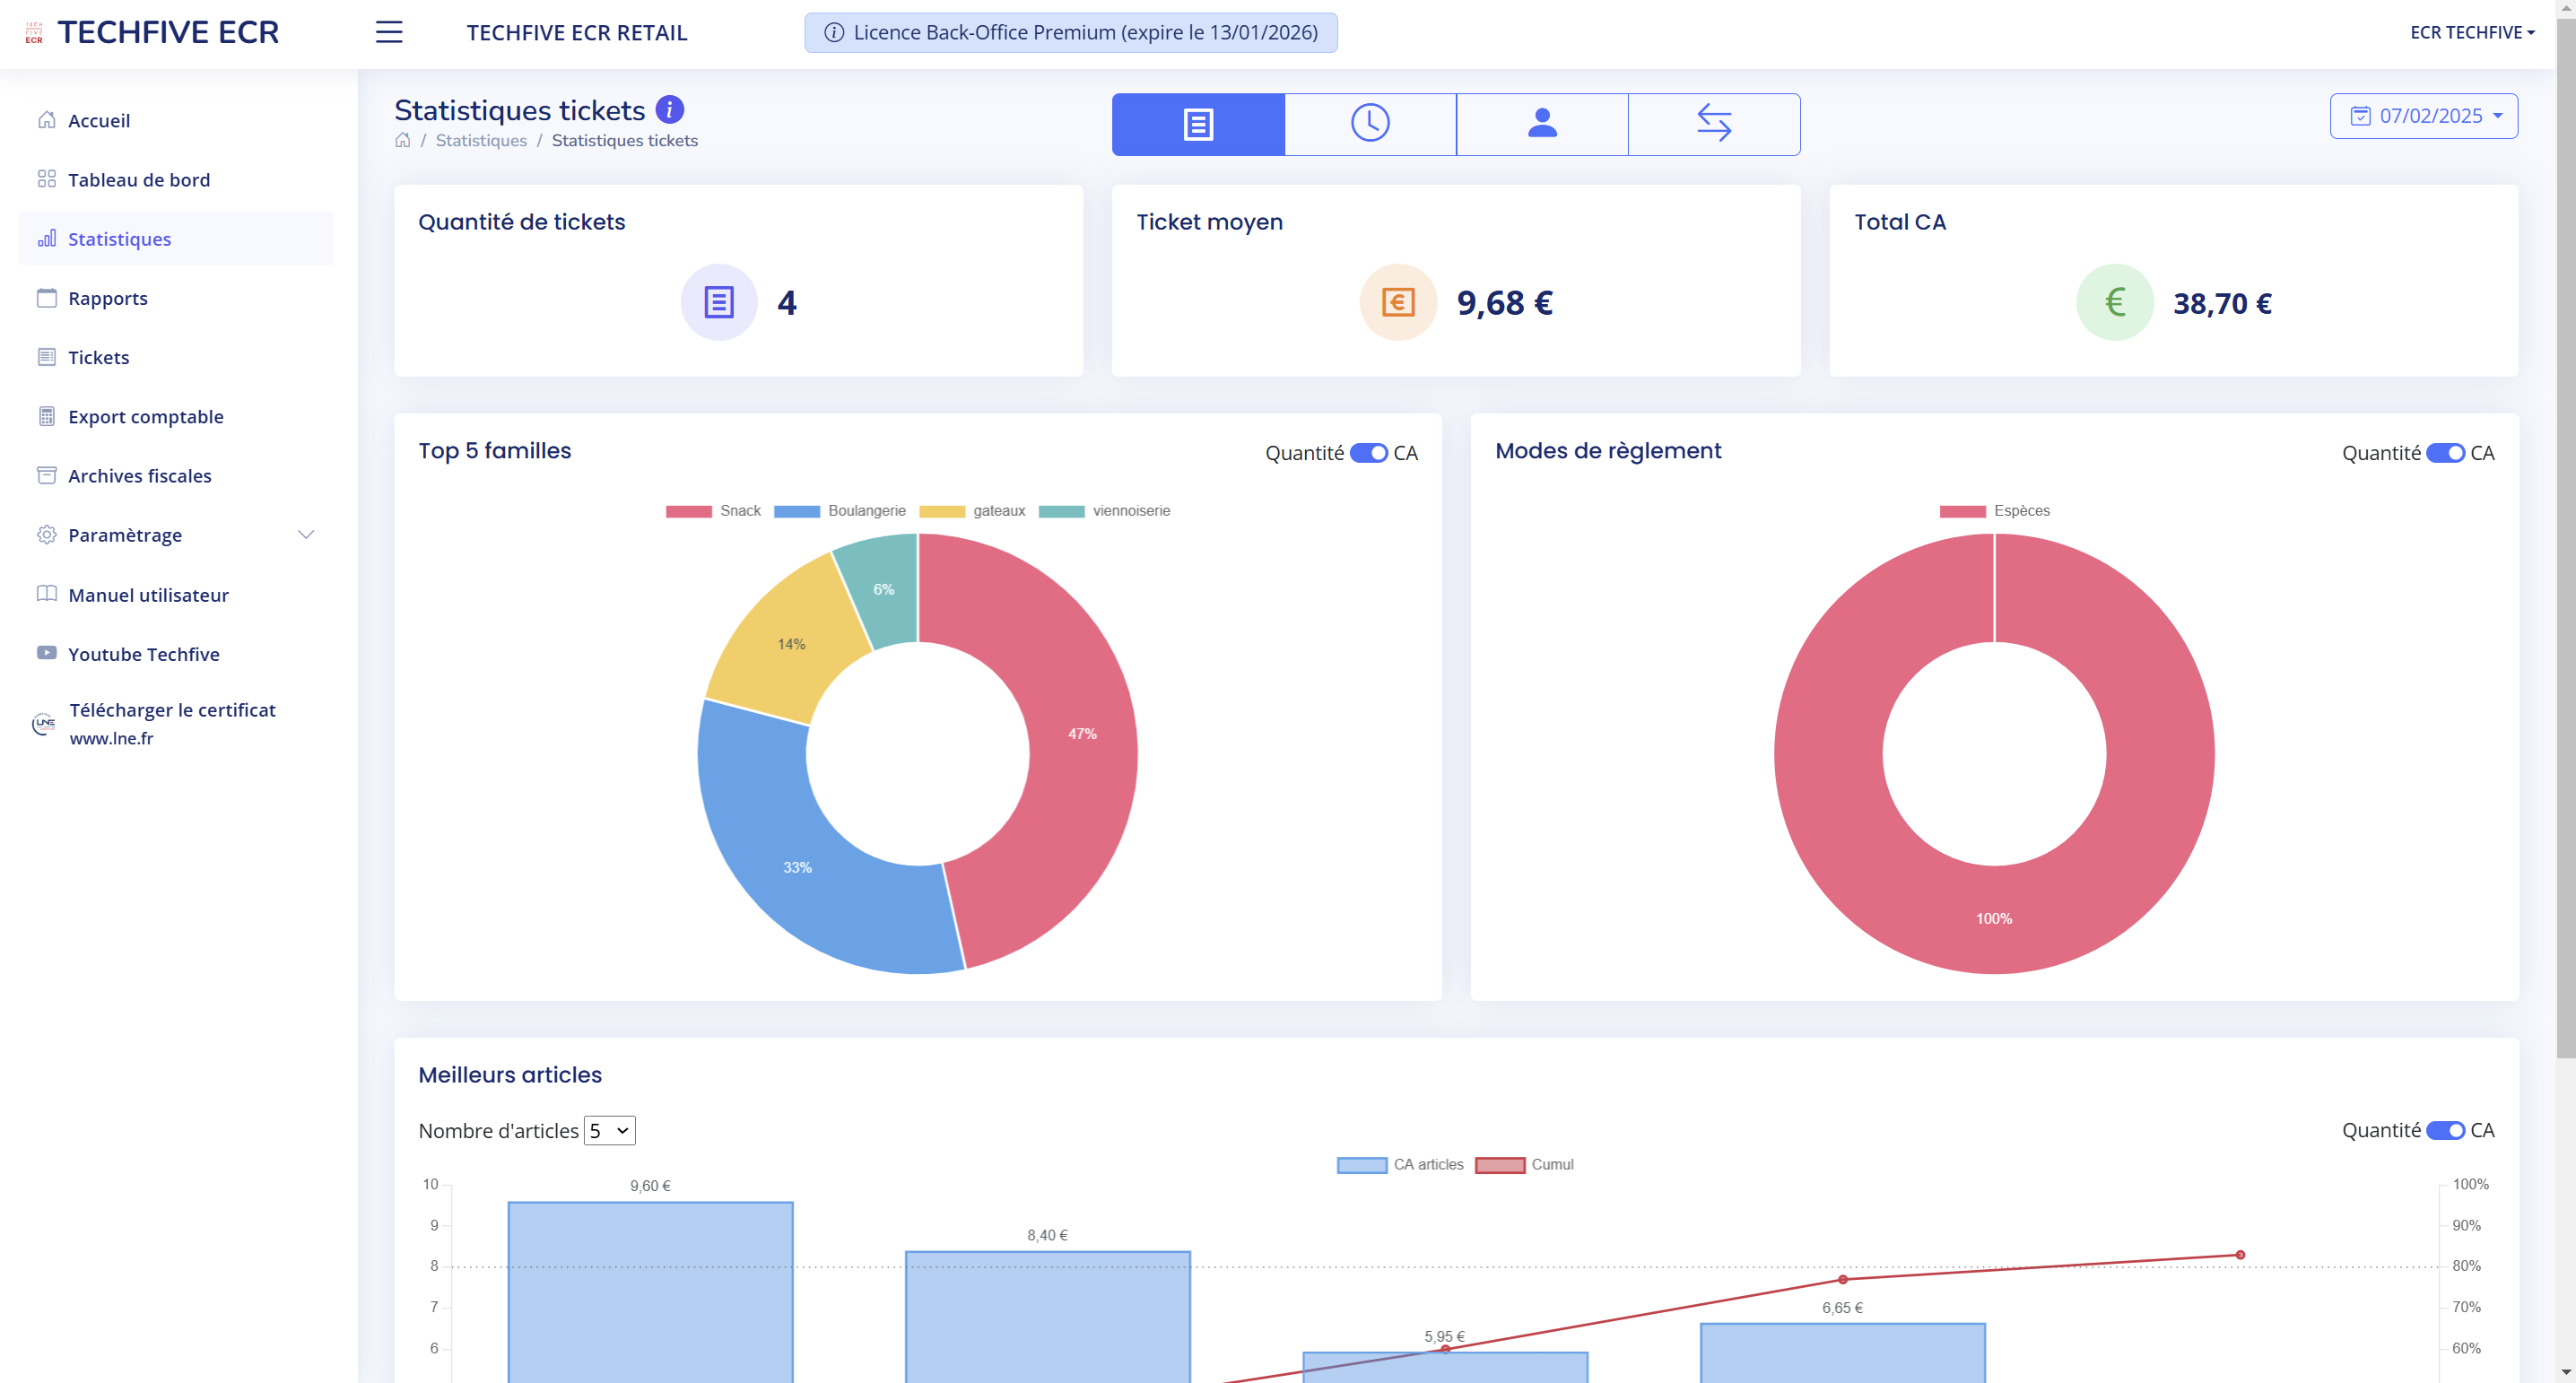Click the 9,60 € bar in Meilleurs articles
Viewport: 2576px width, 1383px height.
[650, 1292]
